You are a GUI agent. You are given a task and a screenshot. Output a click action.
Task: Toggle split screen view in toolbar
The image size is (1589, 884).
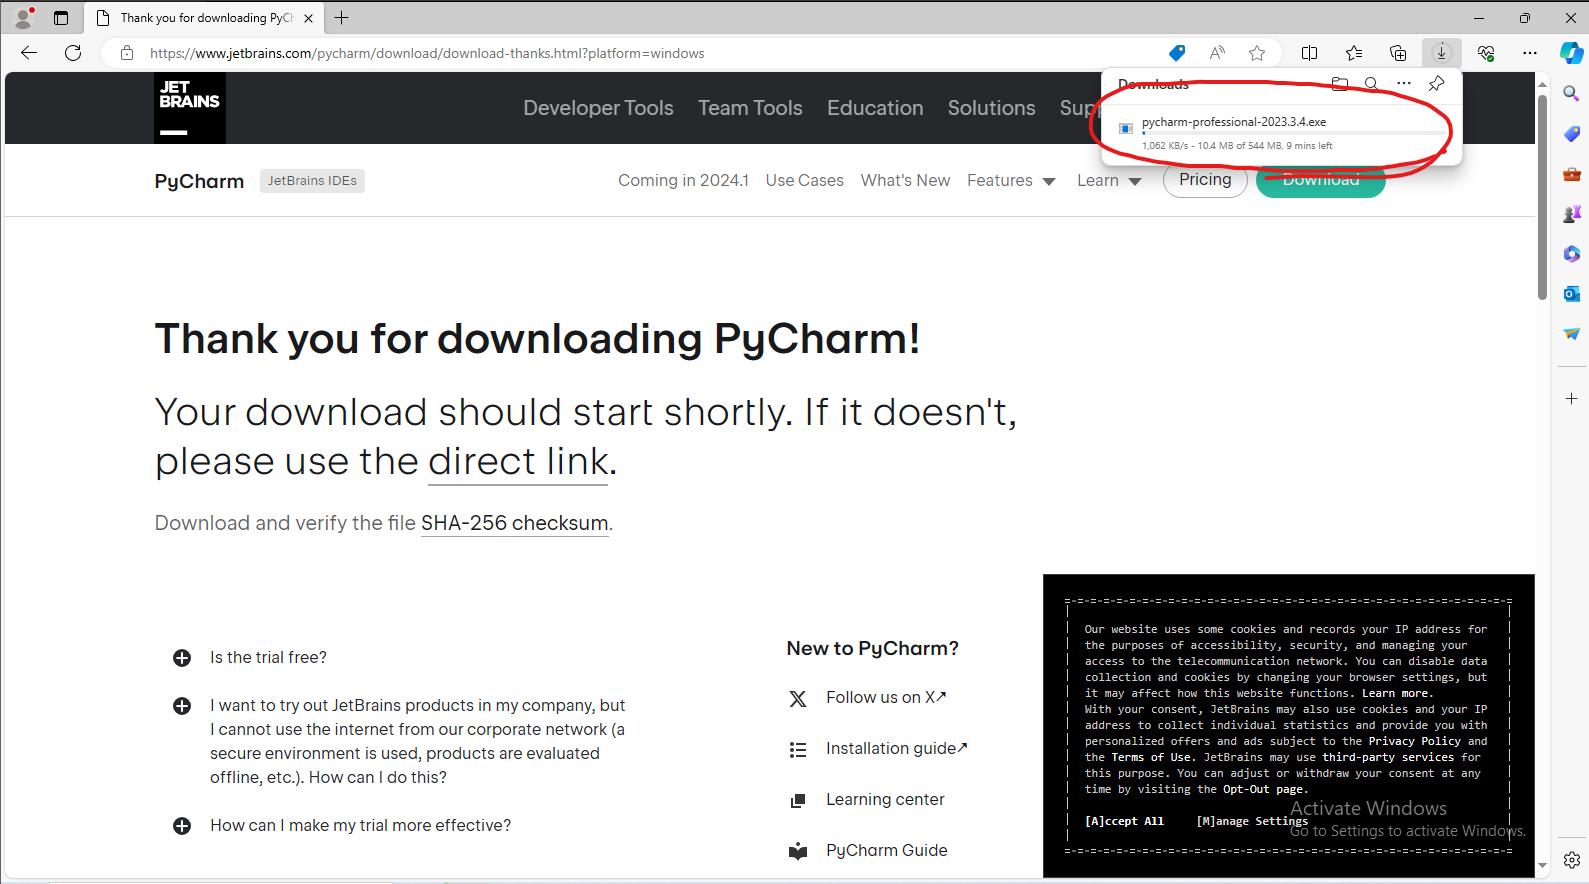pos(1309,53)
